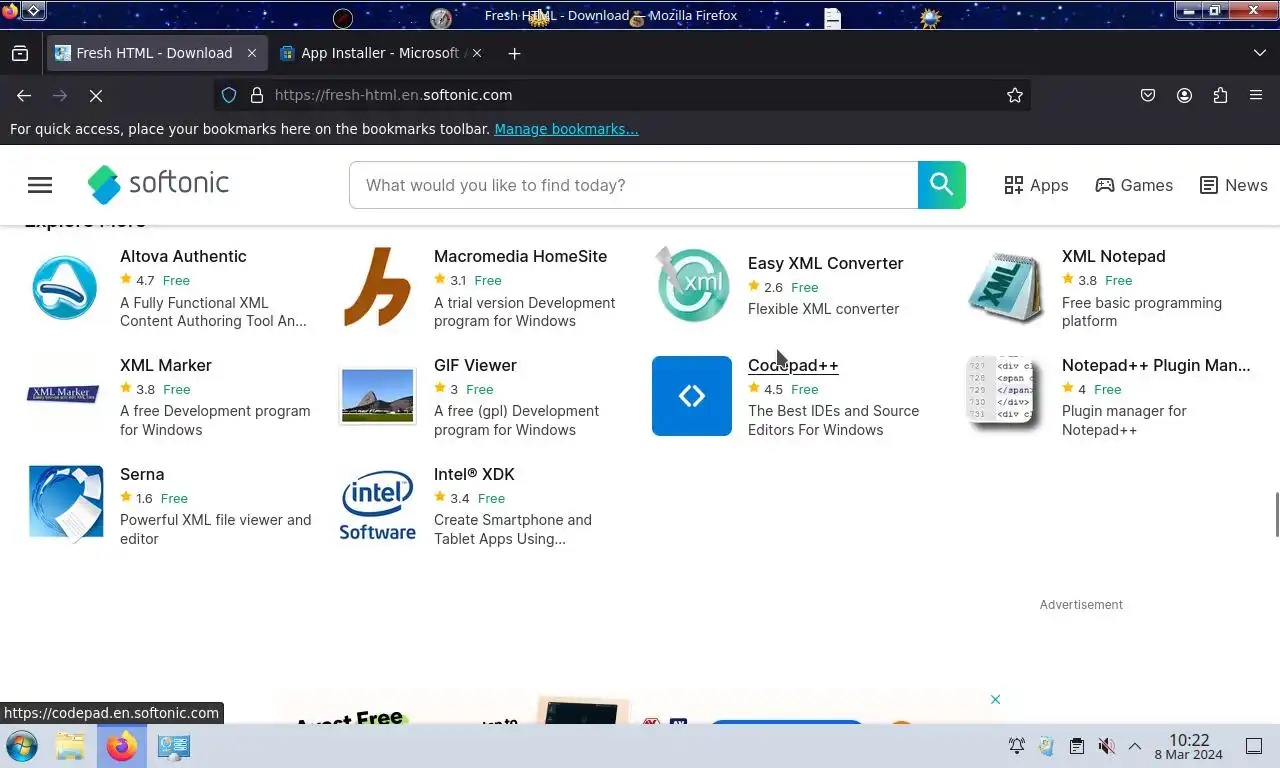Viewport: 1280px width, 768px height.
Task: Go back one page
Action: click(24, 95)
